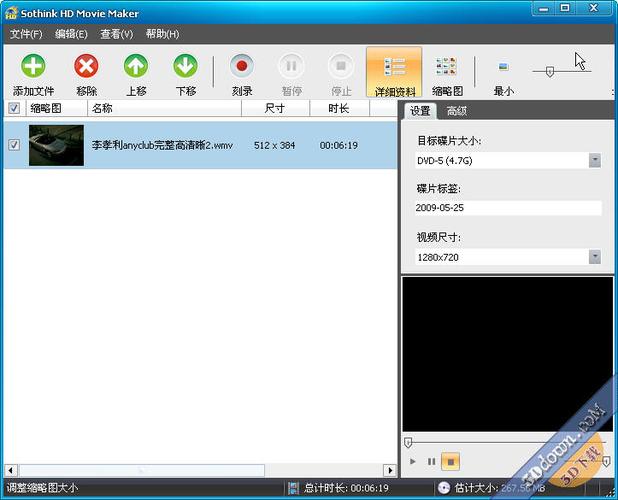The width and height of the screenshot is (618, 500).
Task: Click the film icon beside total duration
Action: (293, 488)
